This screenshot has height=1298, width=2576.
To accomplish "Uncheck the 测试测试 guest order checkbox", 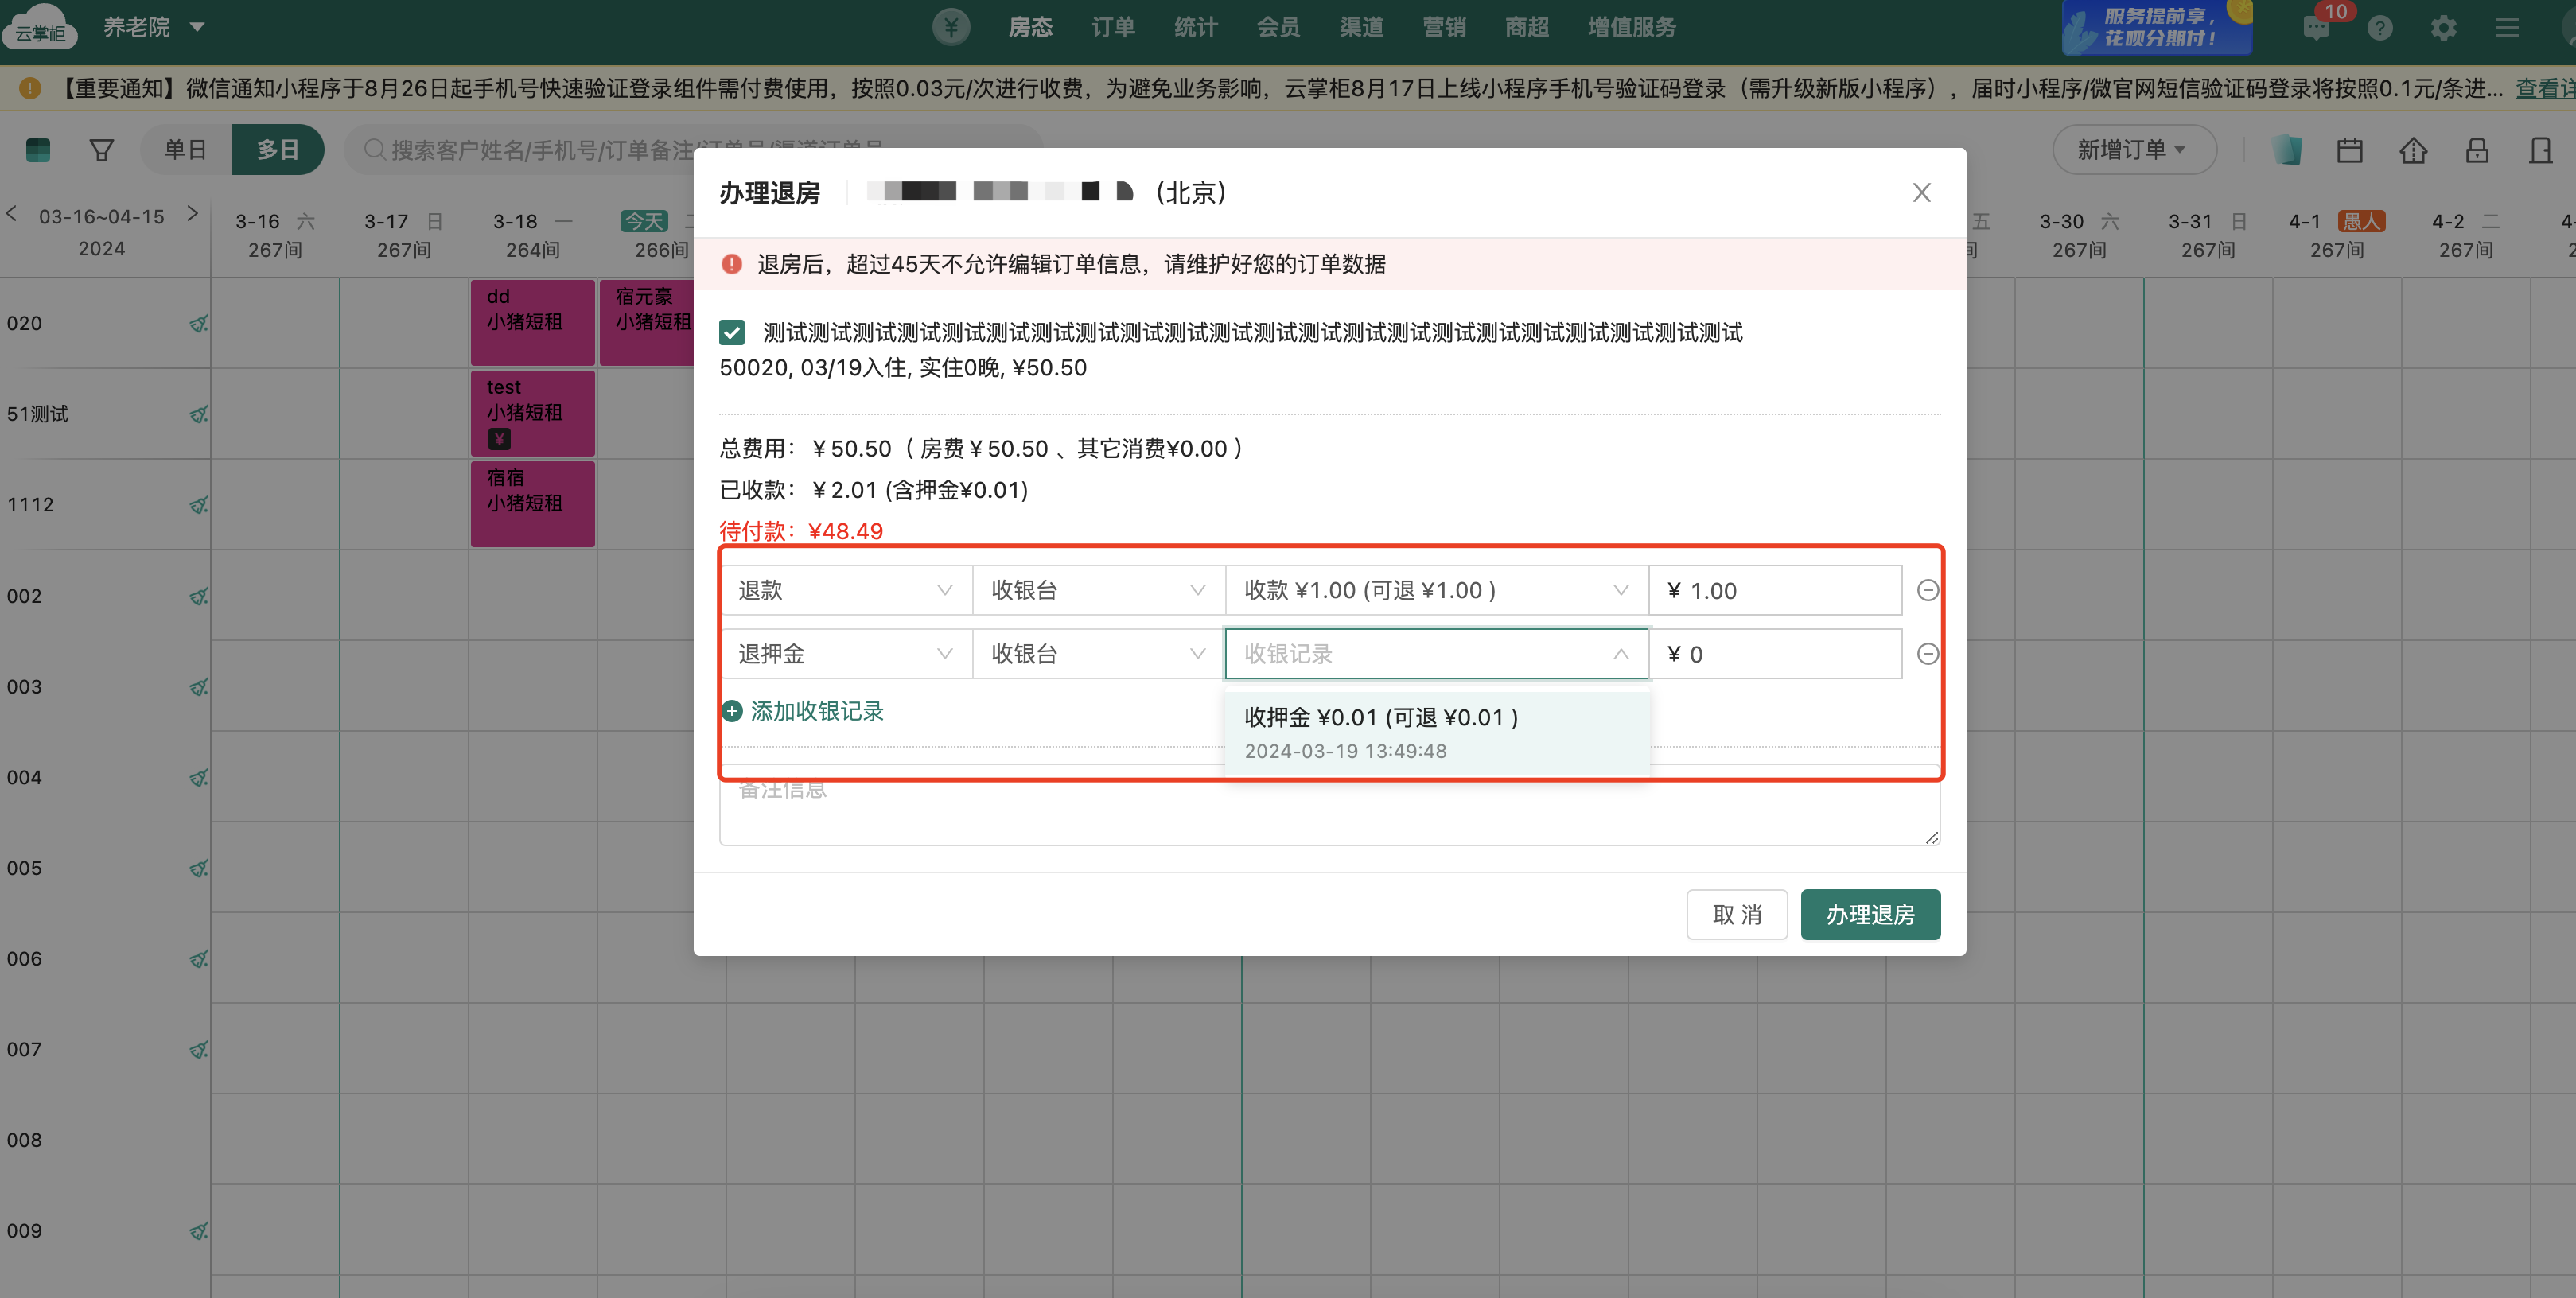I will click(732, 332).
